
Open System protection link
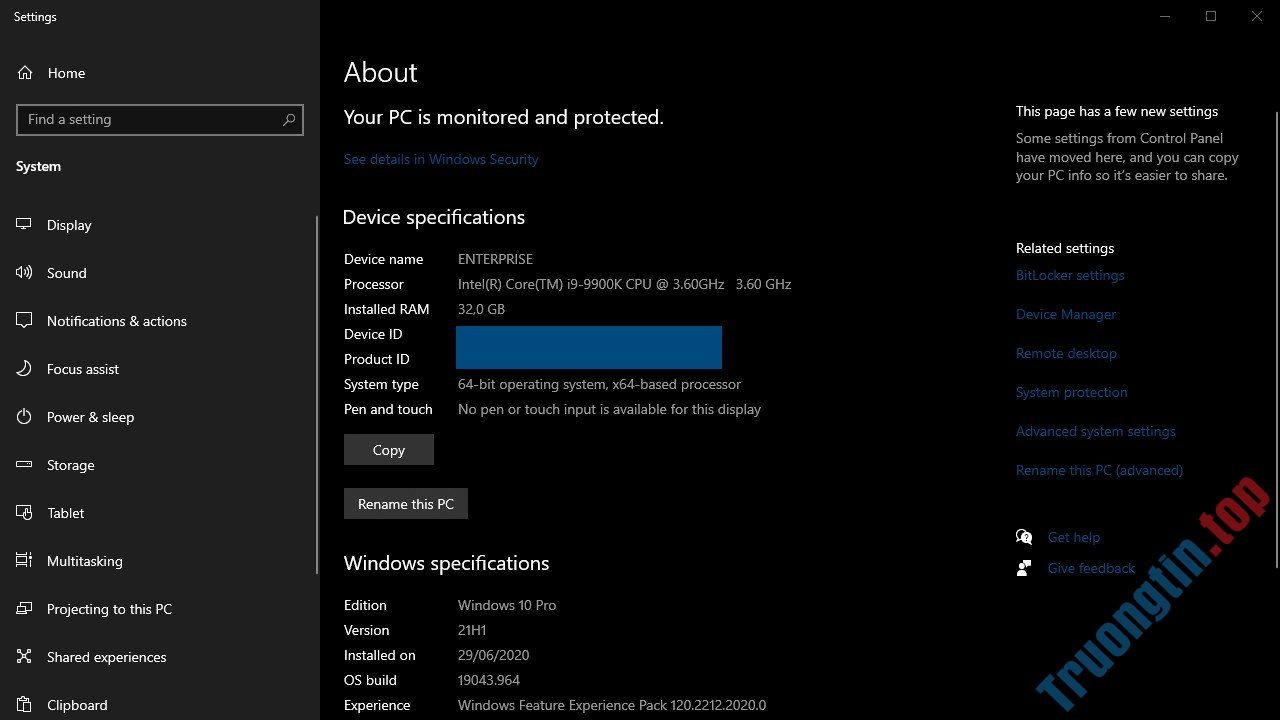point(1072,392)
